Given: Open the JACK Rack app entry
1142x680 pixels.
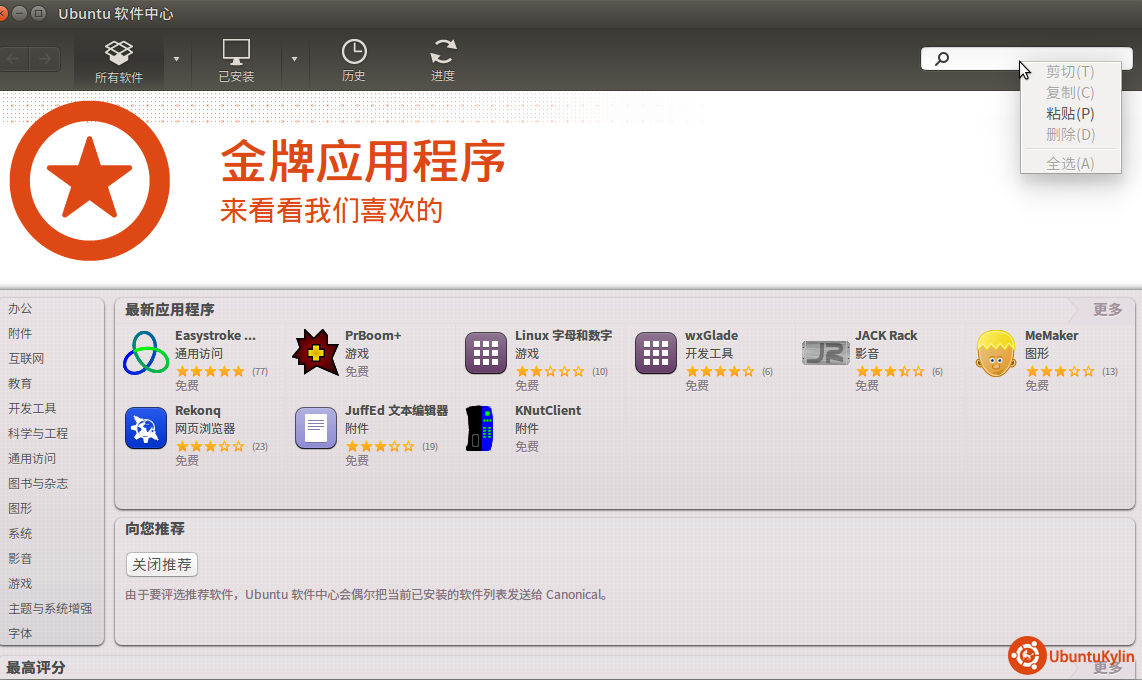Looking at the screenshot, I should (885, 336).
